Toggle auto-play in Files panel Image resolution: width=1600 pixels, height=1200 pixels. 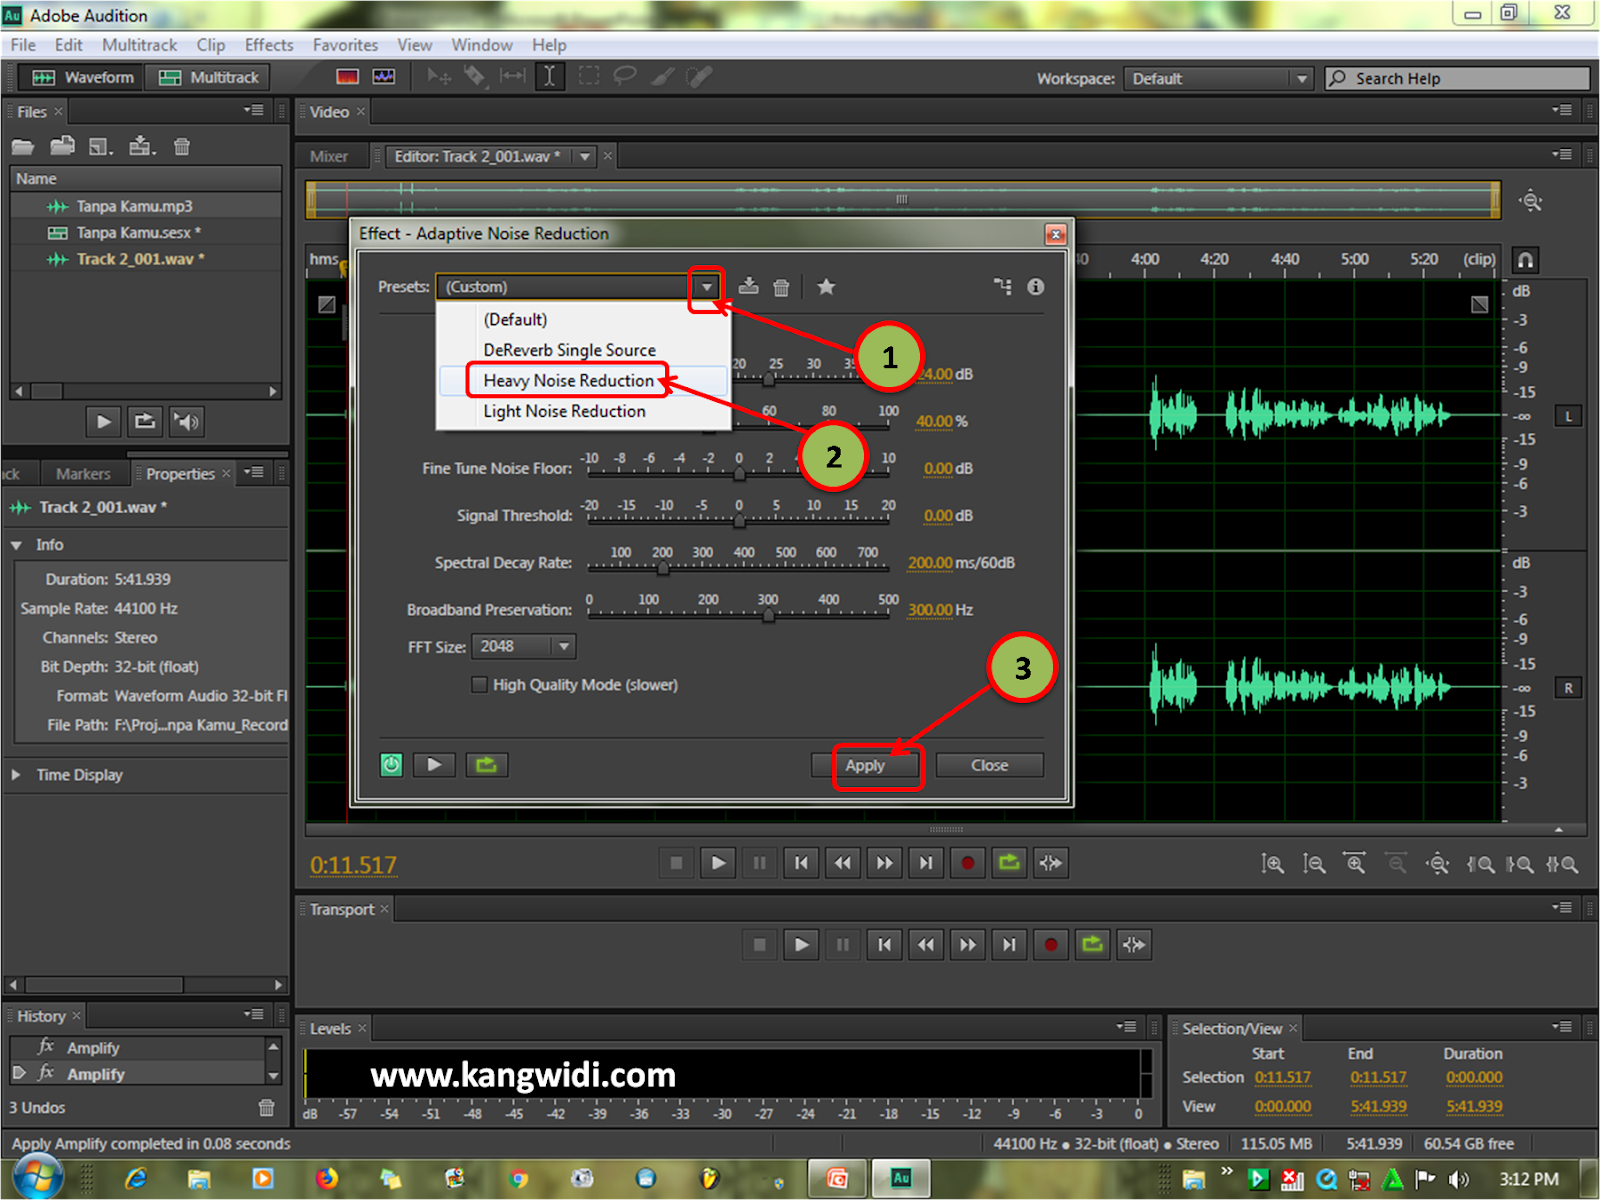186,421
